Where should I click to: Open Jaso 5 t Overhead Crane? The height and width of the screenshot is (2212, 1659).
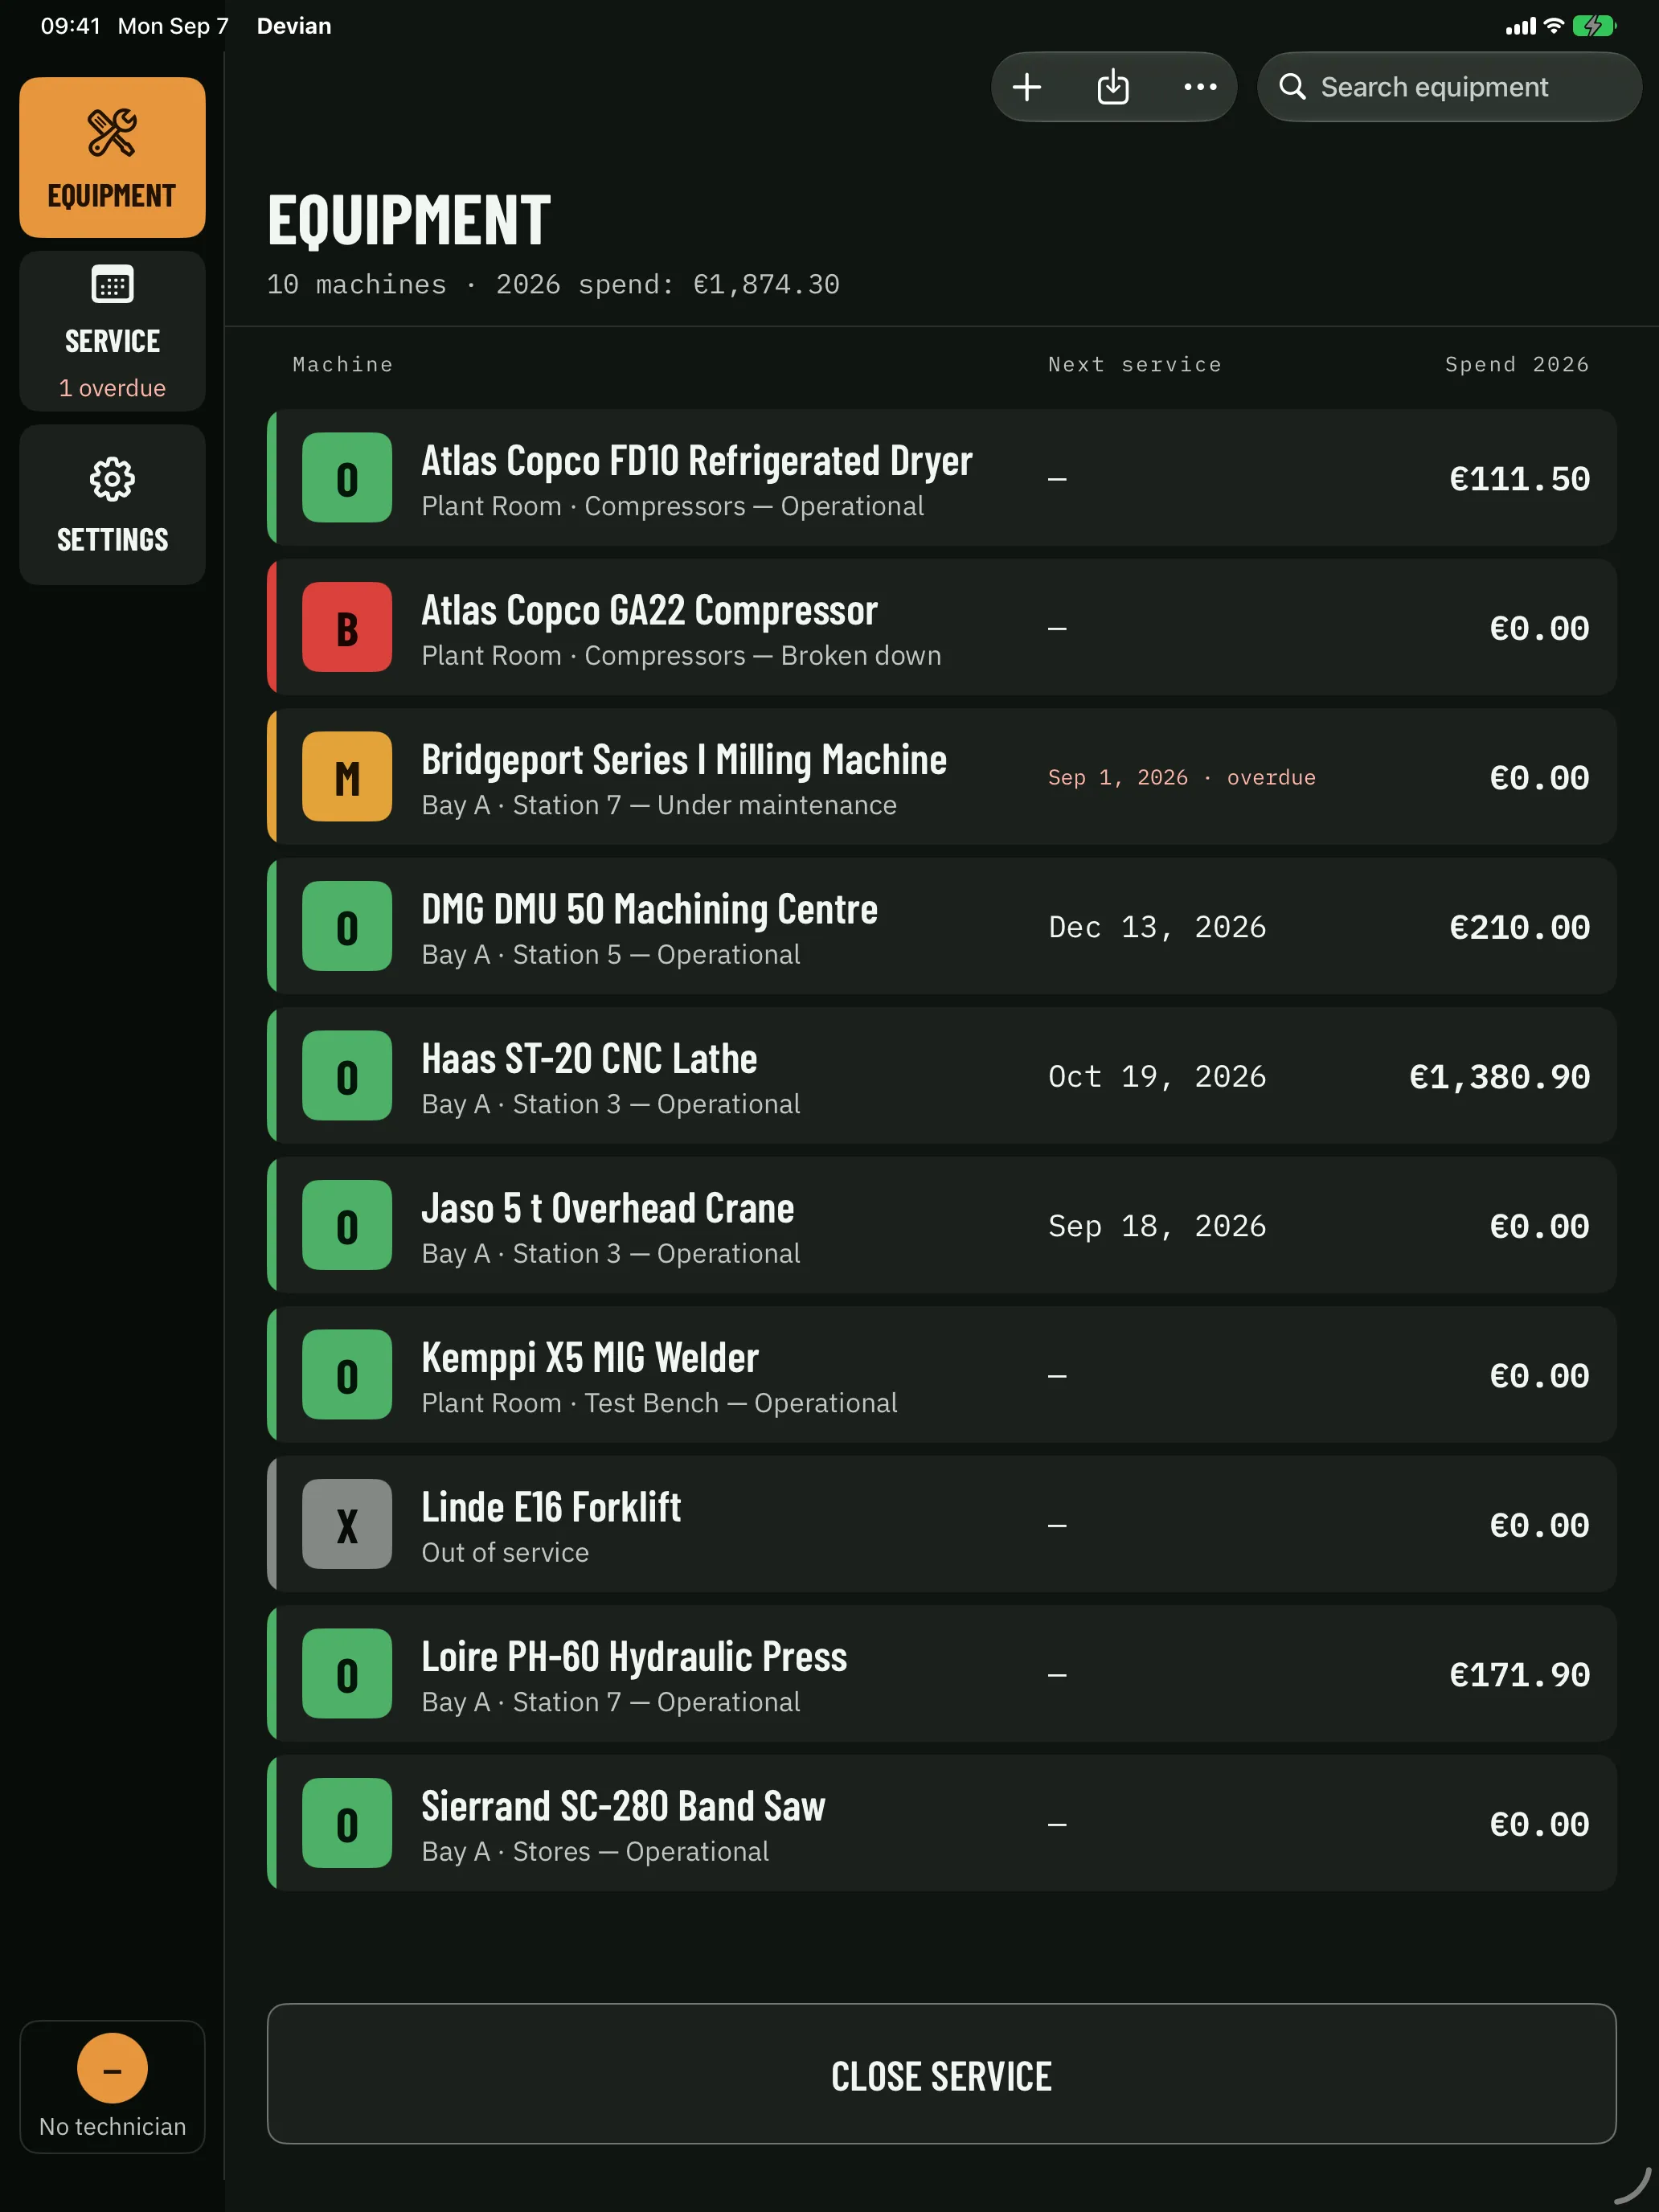[941, 1225]
